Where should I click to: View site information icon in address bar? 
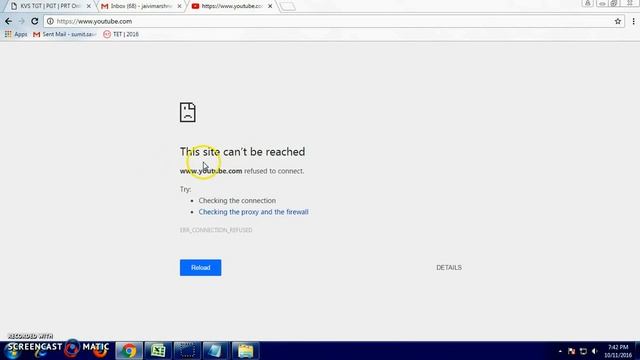tap(50, 21)
